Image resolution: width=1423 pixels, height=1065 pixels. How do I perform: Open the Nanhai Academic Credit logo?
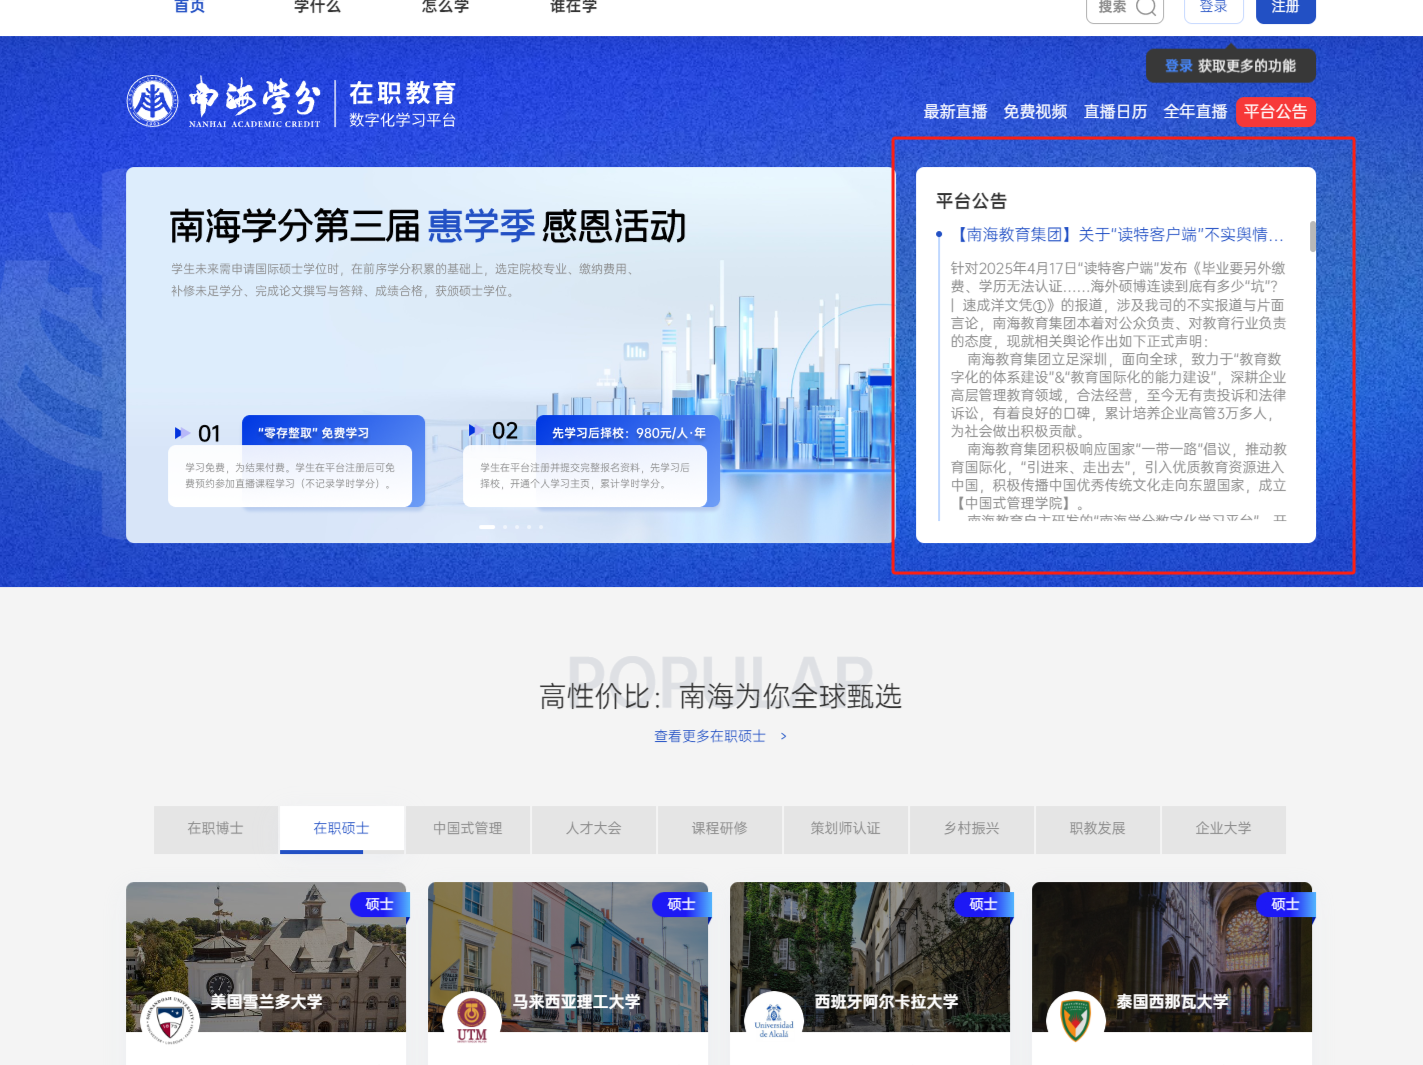pyautogui.click(x=224, y=102)
